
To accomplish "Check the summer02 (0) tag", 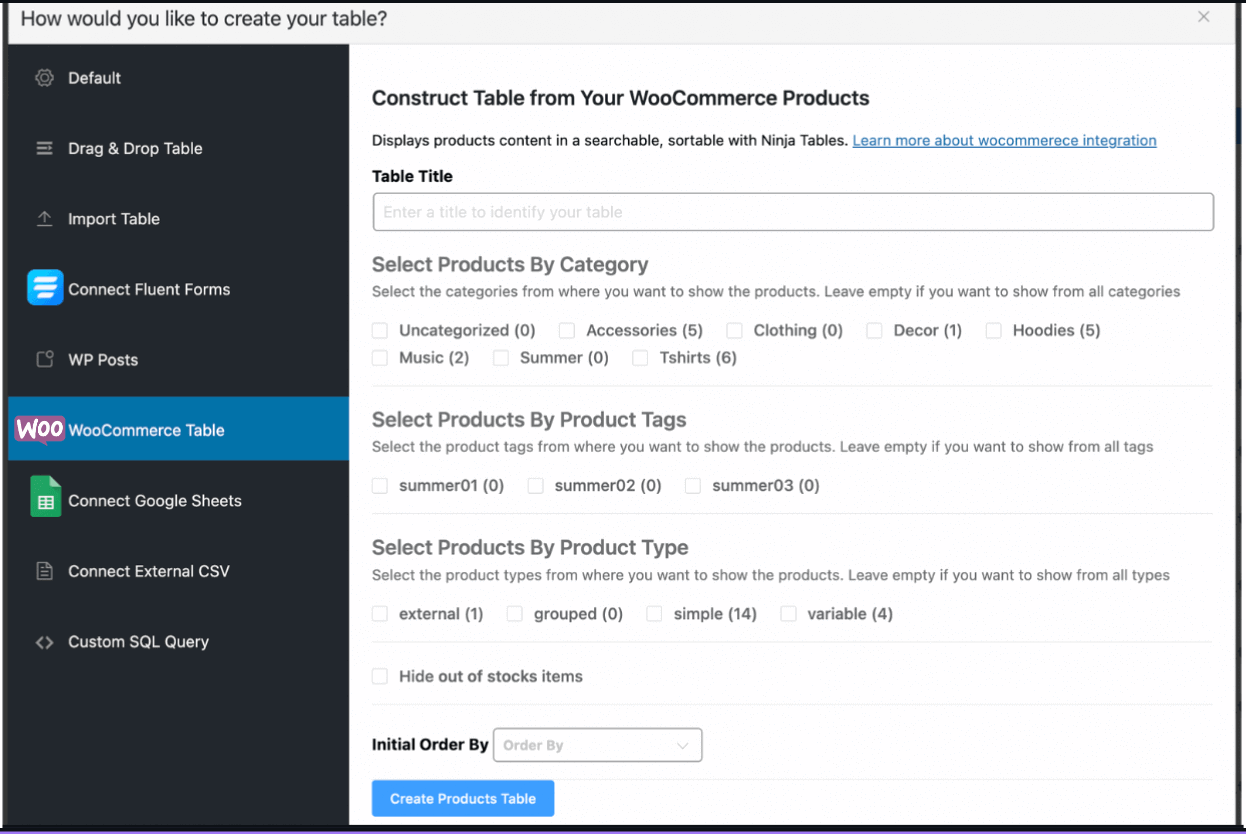I will pyautogui.click(x=536, y=485).
